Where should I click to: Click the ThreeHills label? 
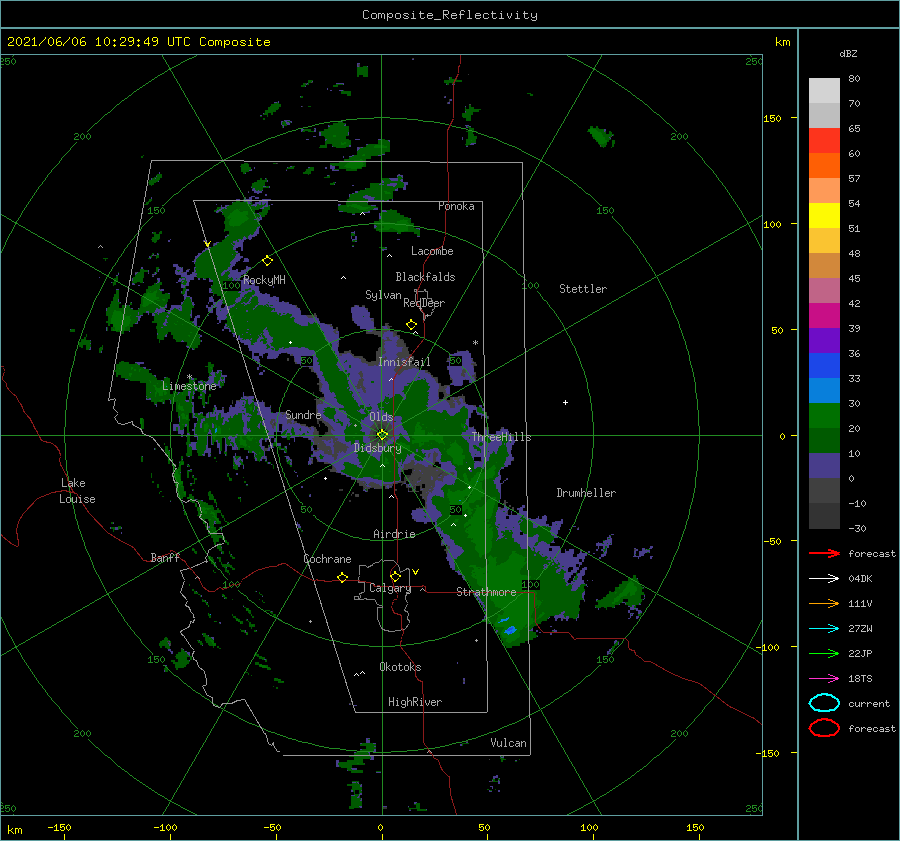pyautogui.click(x=502, y=437)
